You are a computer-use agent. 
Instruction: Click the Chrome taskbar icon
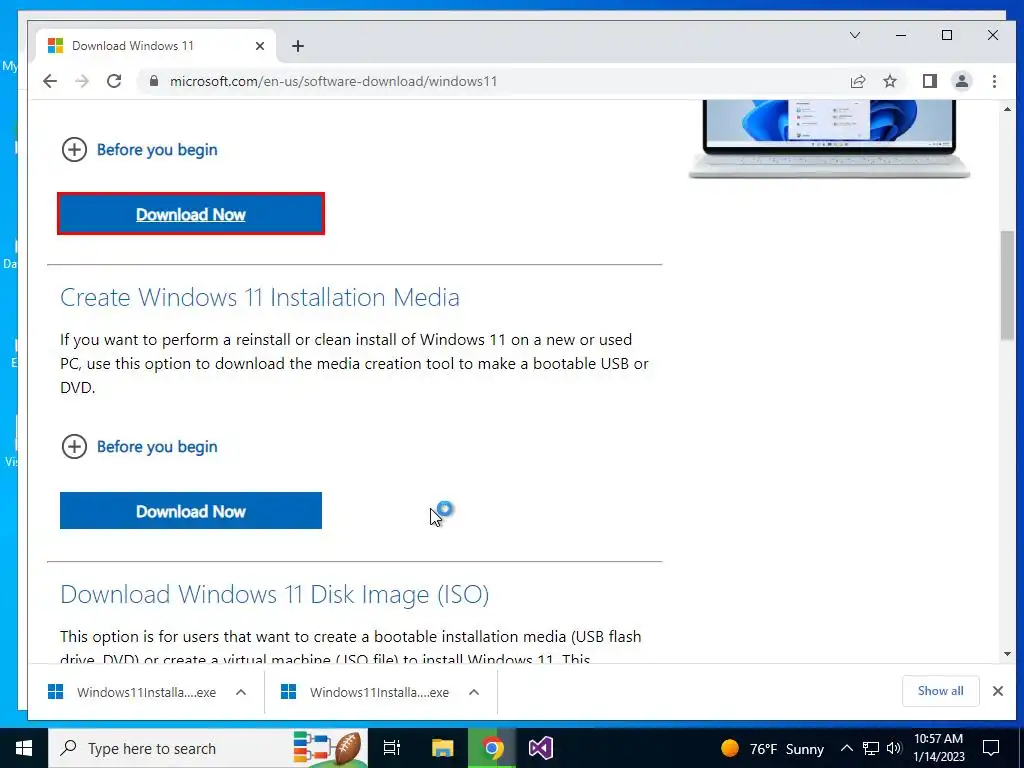tap(492, 748)
